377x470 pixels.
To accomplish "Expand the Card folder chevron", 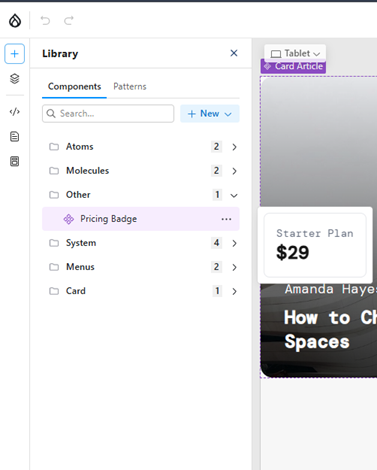I will point(234,291).
